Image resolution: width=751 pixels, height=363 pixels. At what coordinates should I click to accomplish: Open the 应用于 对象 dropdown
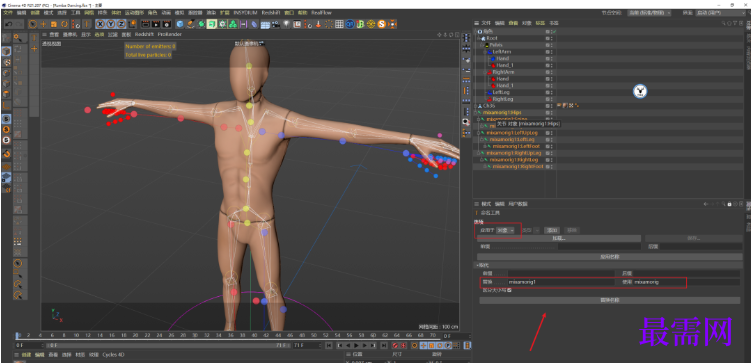coord(505,230)
